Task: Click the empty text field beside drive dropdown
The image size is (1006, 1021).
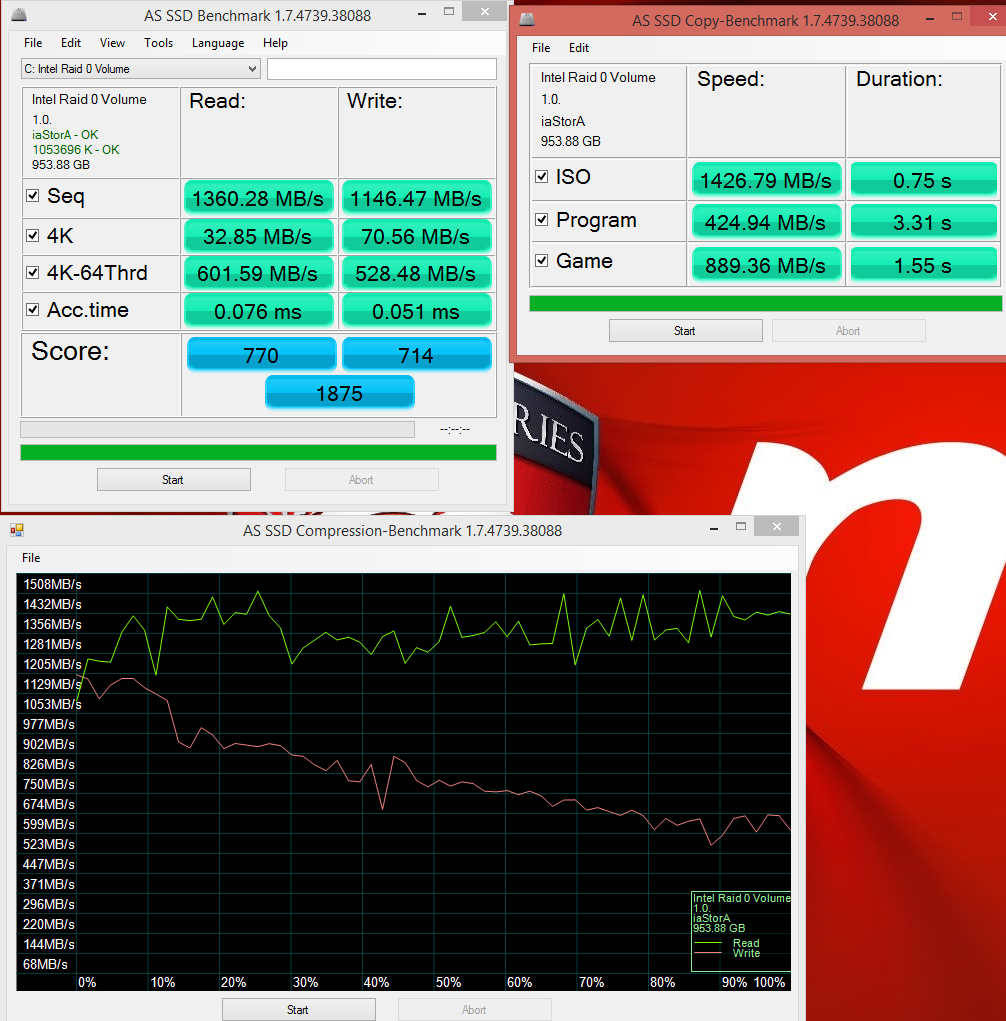Action: click(382, 68)
